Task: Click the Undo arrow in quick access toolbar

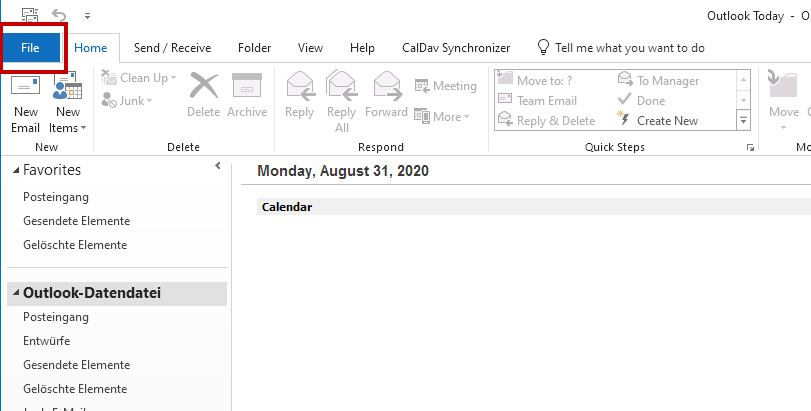Action: pos(59,16)
